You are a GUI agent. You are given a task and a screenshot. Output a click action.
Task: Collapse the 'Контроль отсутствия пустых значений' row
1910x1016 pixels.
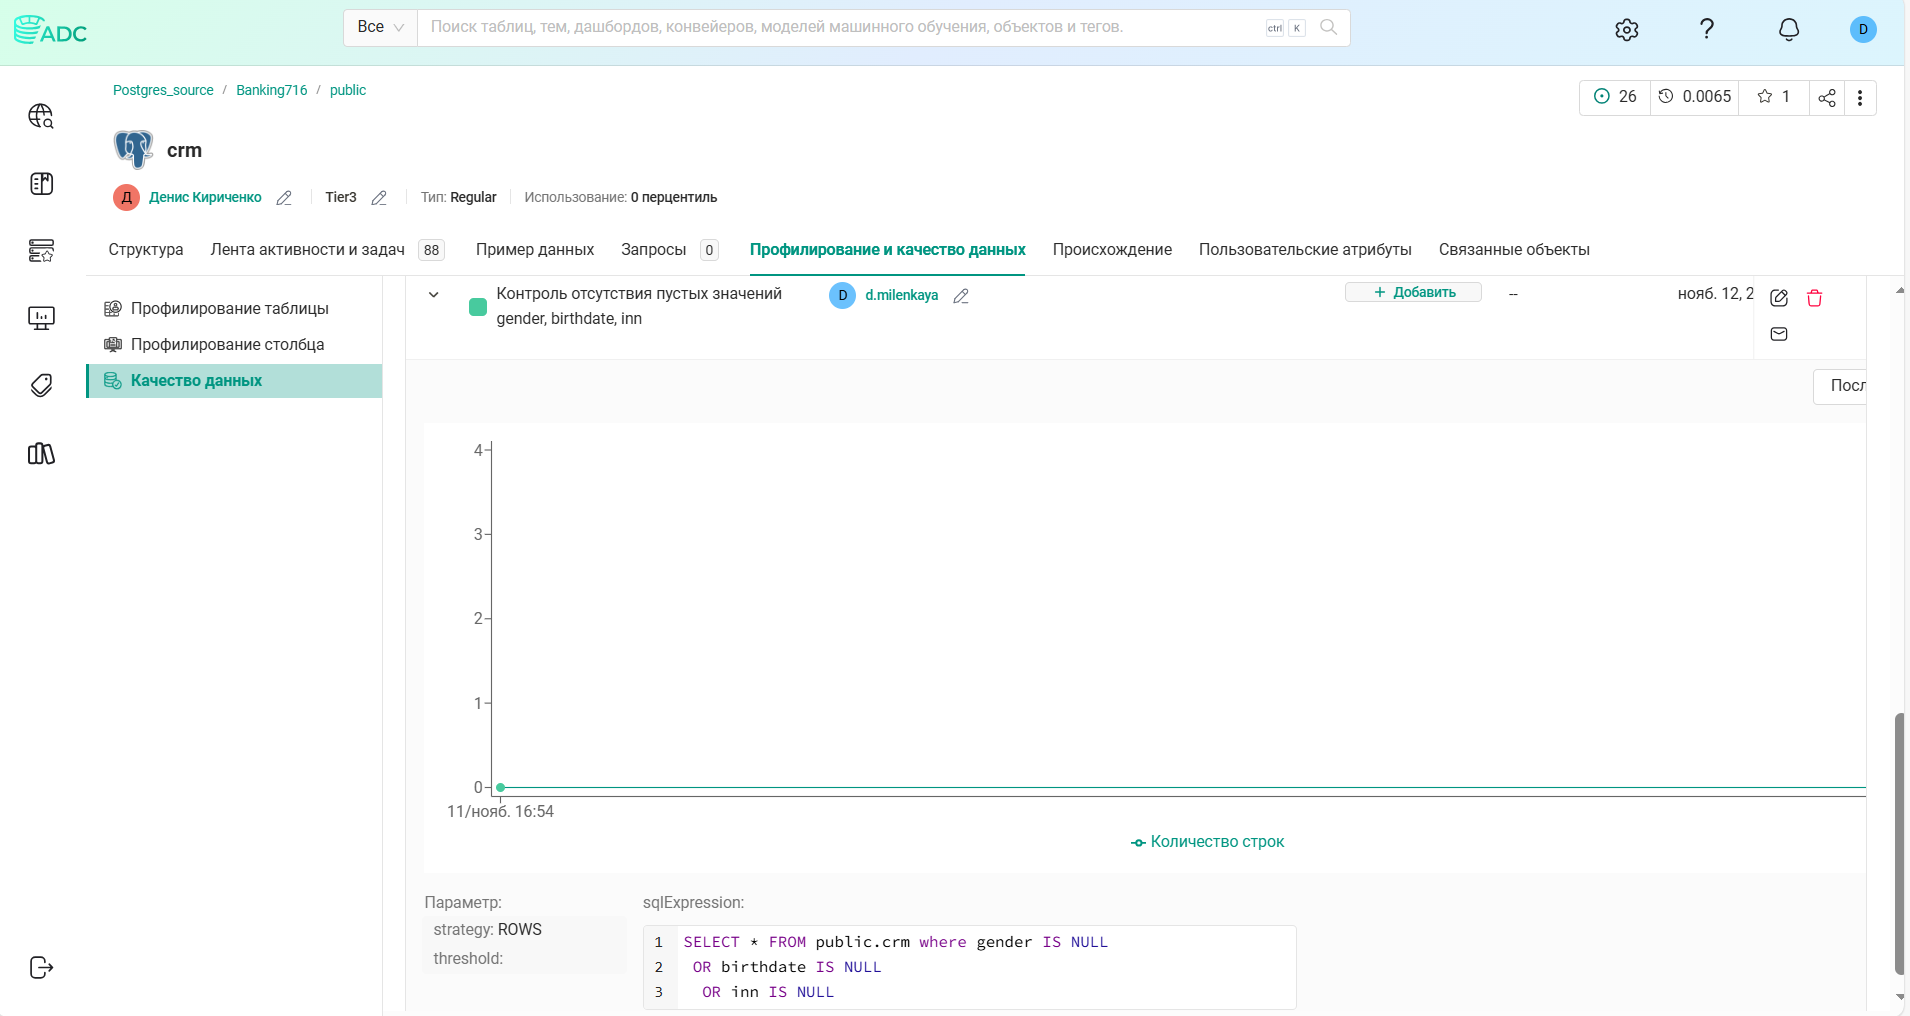(434, 294)
